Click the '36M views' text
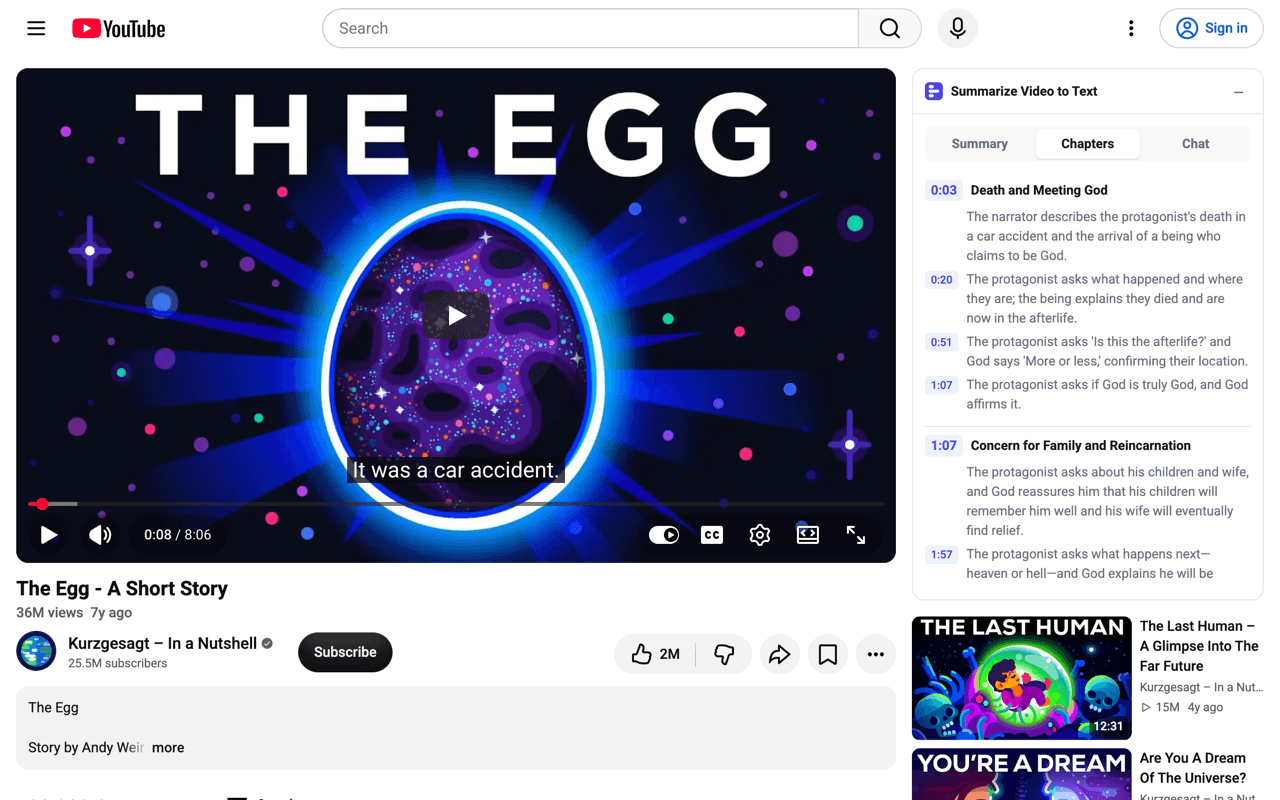1280x800 pixels. [x=49, y=612]
